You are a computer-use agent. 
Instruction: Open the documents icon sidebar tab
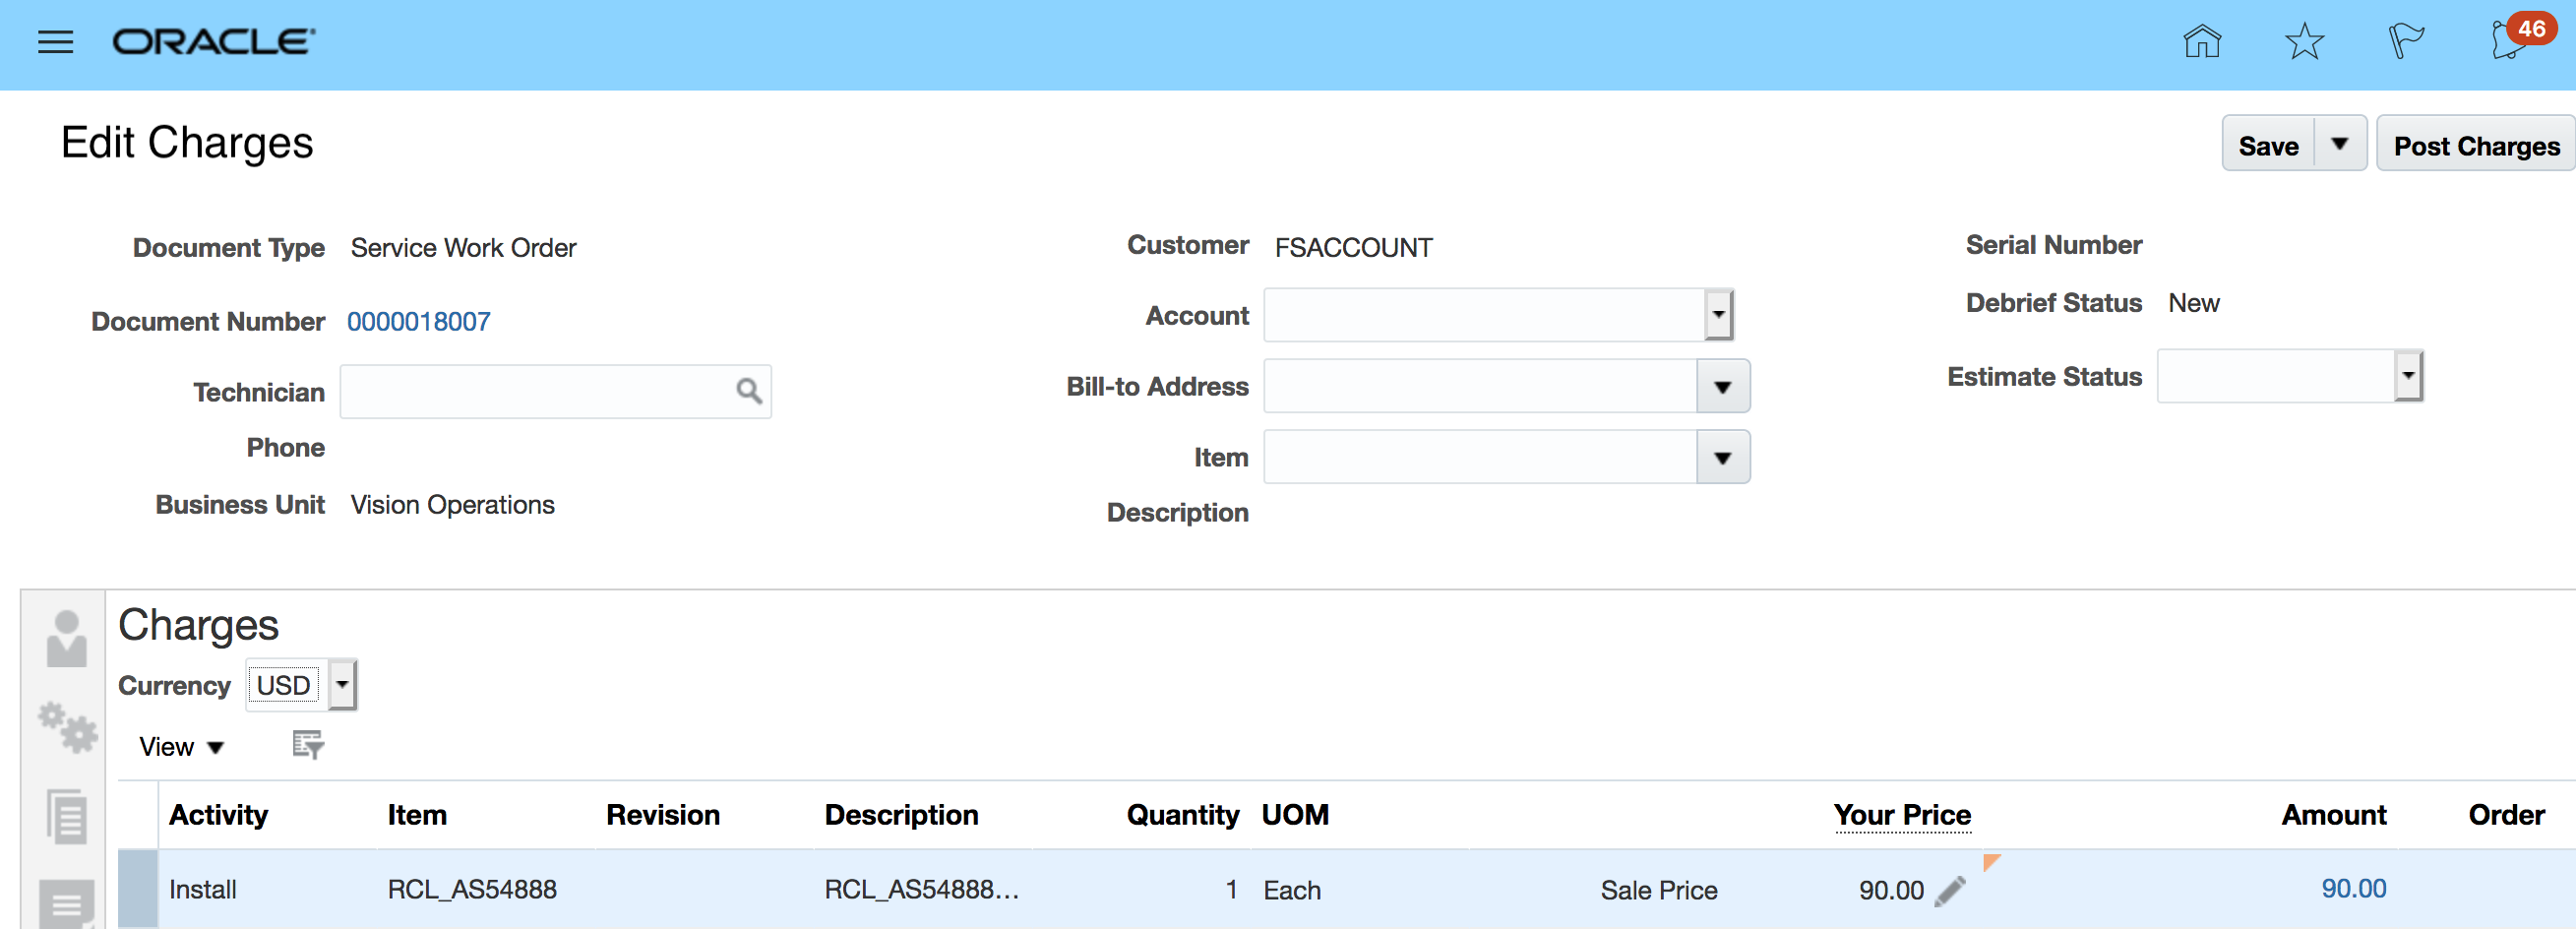[x=66, y=816]
